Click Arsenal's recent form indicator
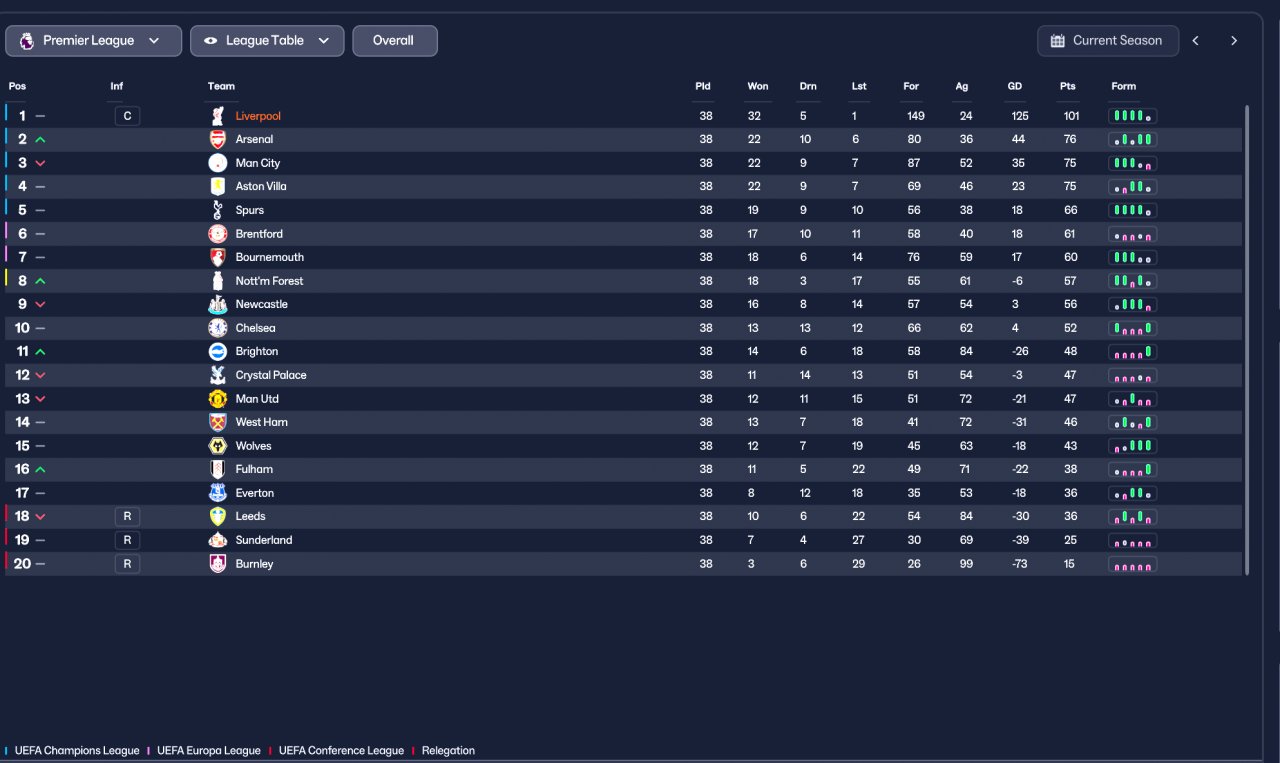This screenshot has height=763, width=1280. (1133, 139)
